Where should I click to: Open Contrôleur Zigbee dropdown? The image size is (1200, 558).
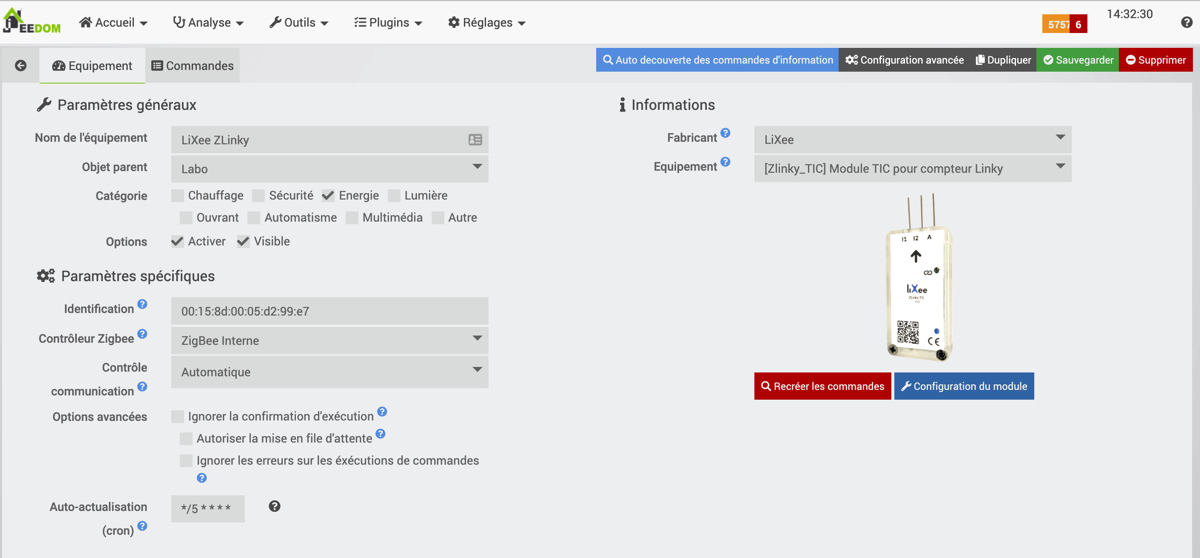pyautogui.click(x=329, y=340)
